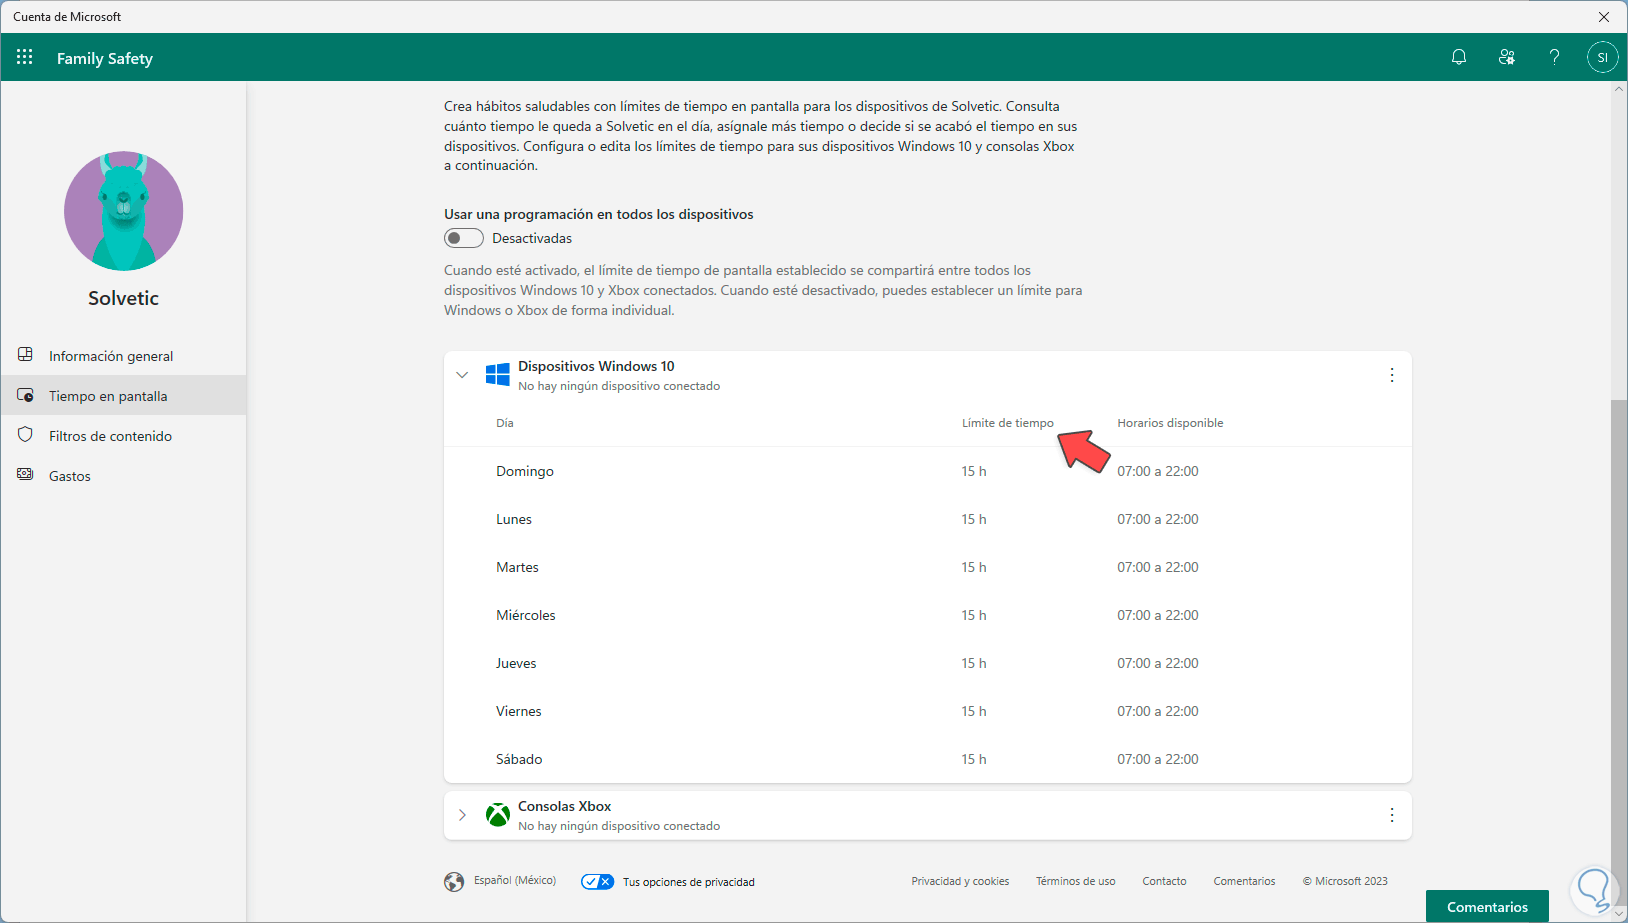Click the Límite de tiempo column header

1008,423
